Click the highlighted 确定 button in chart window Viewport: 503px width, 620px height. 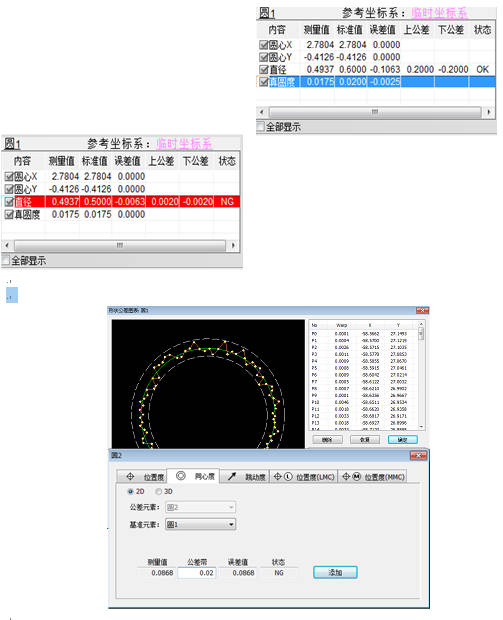[403, 440]
